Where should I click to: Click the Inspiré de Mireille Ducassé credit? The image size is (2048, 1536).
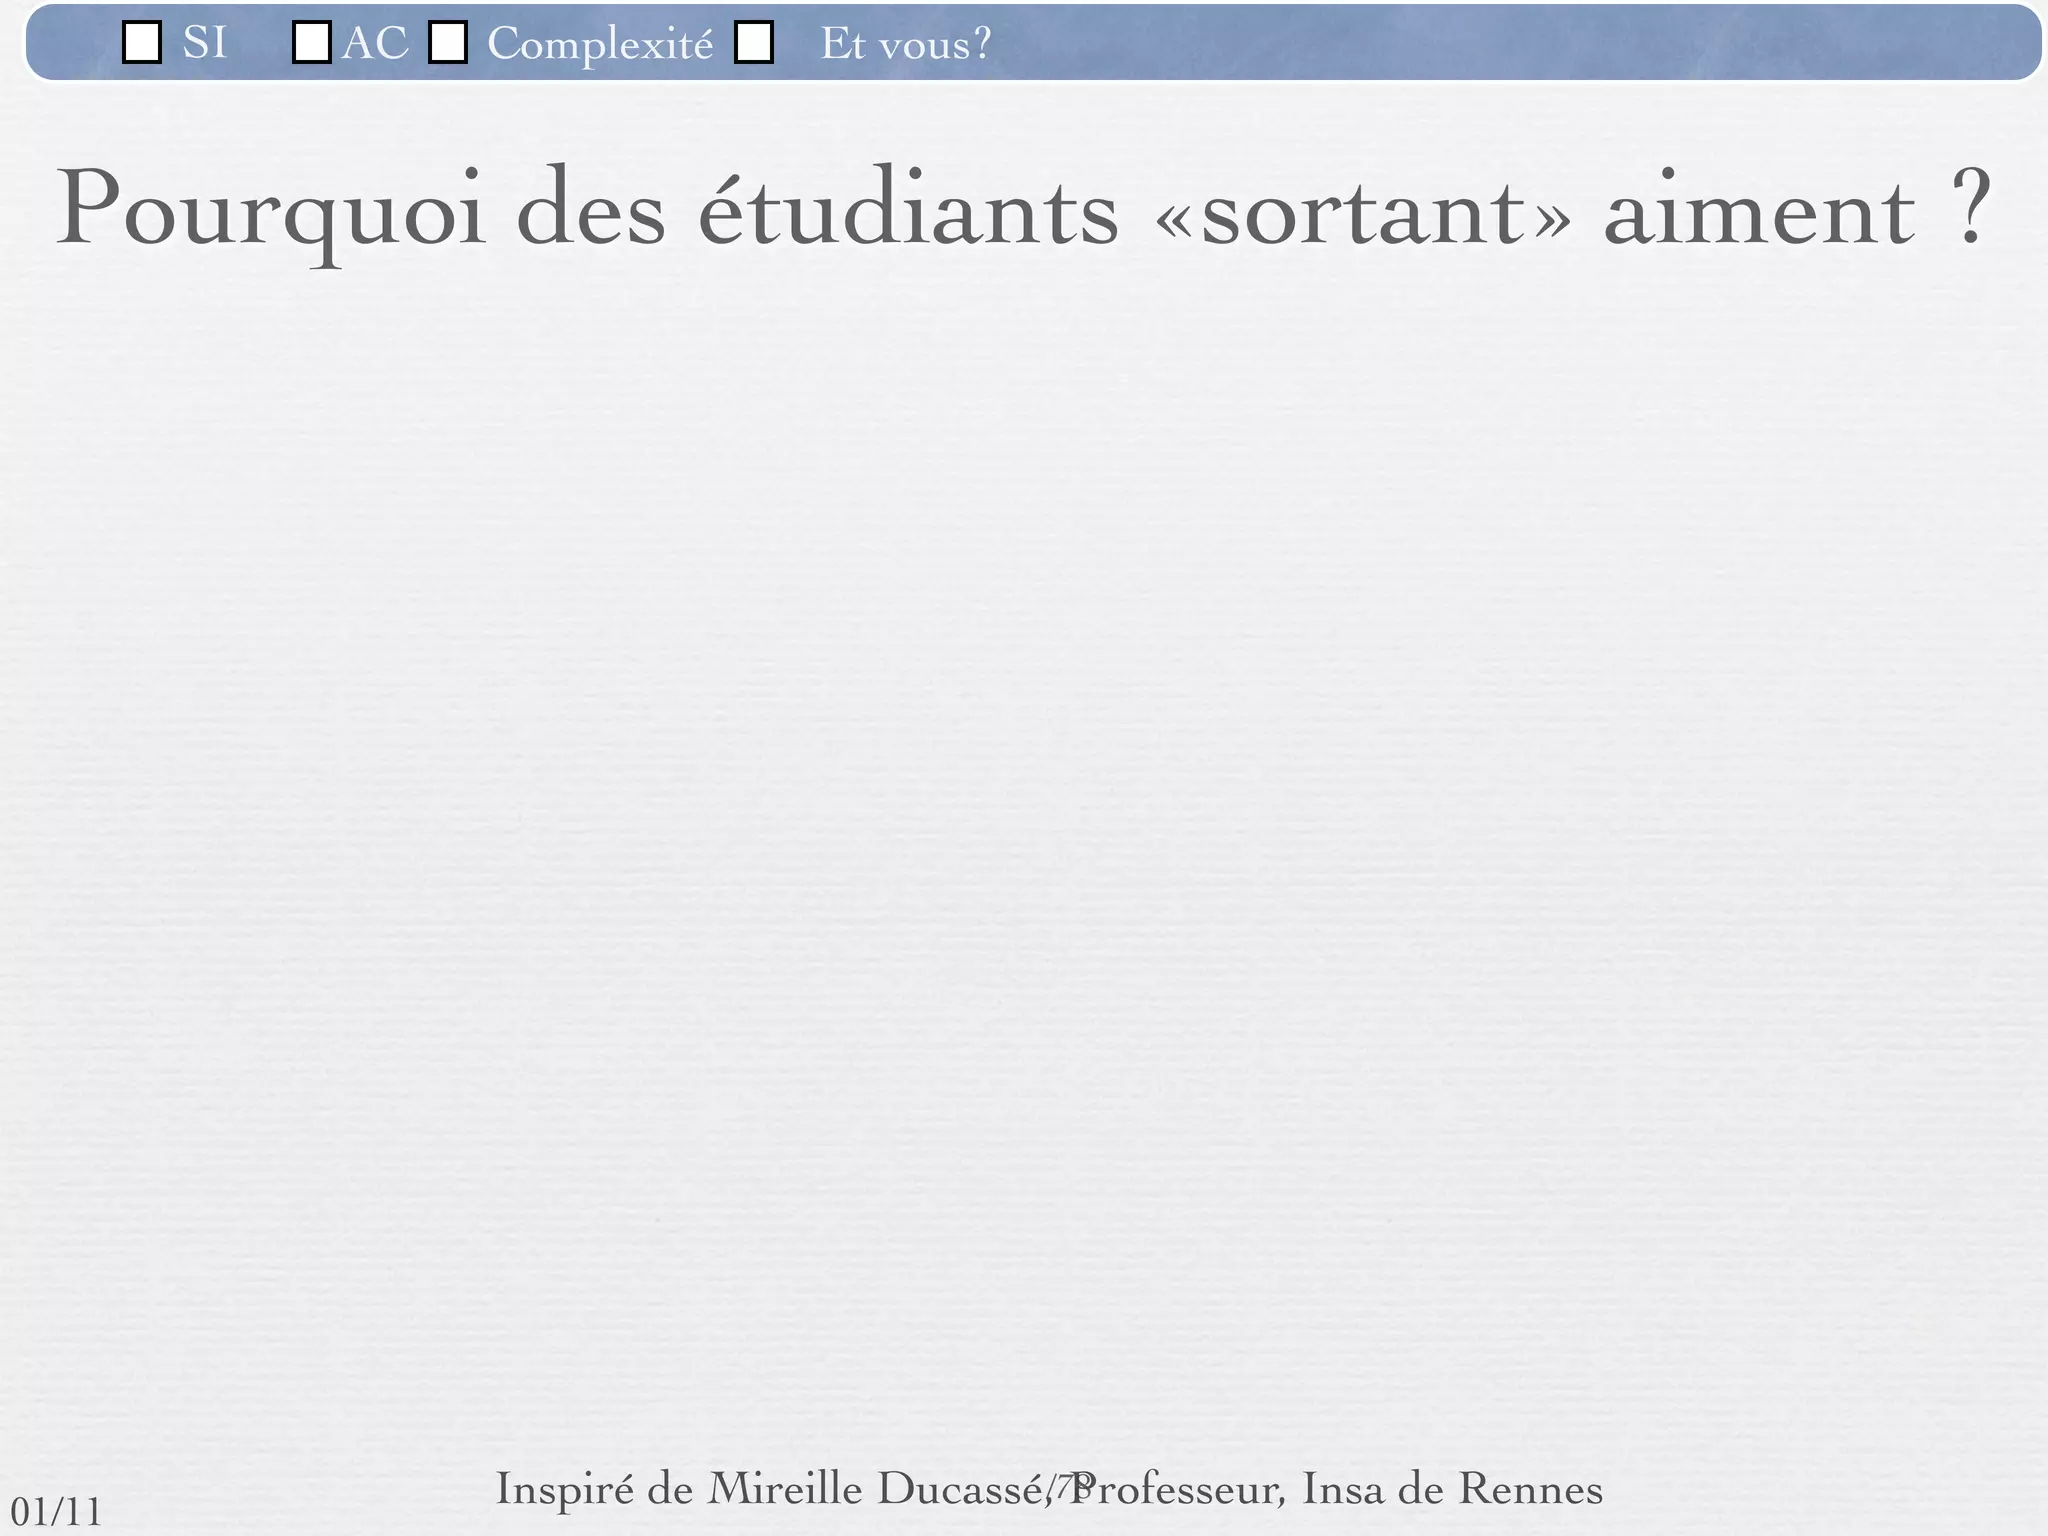click(x=1049, y=1489)
